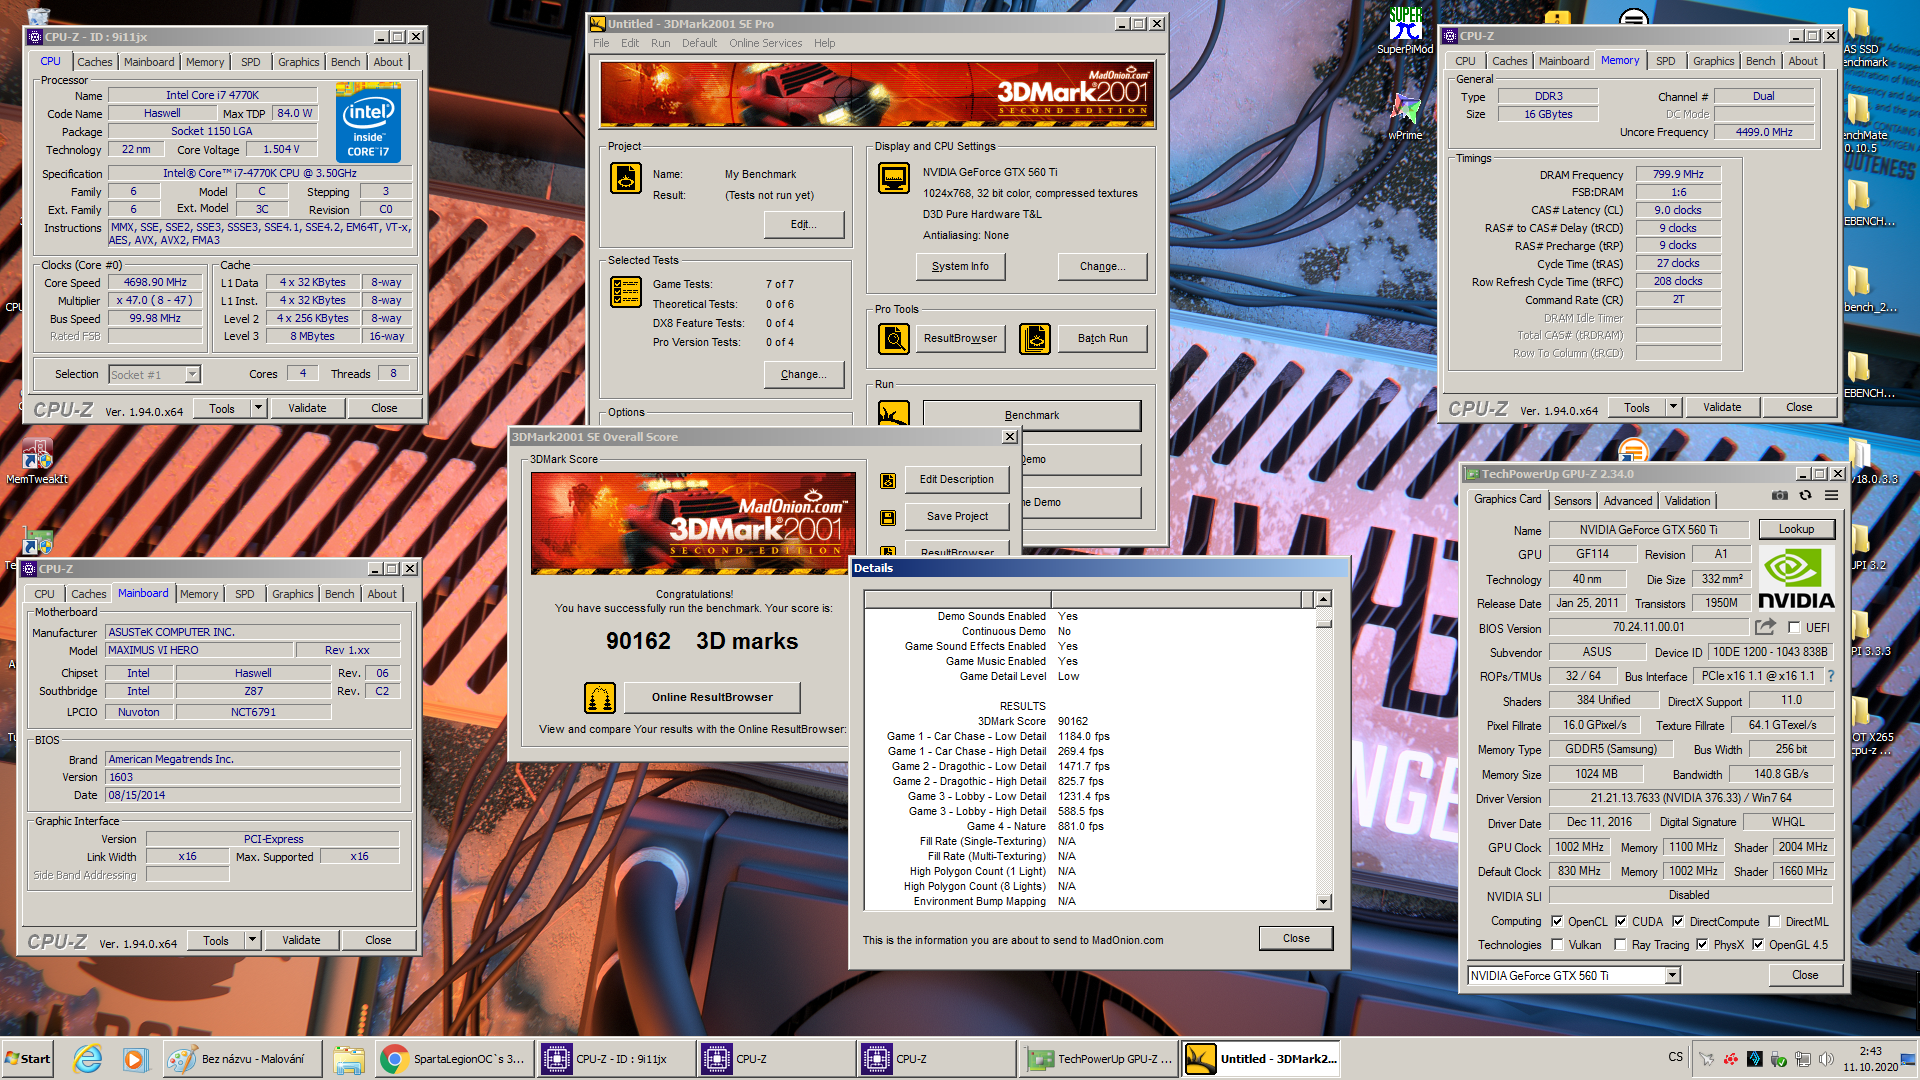Click the Bus Interface question mark icon
The image size is (1920, 1080).
point(1831,676)
